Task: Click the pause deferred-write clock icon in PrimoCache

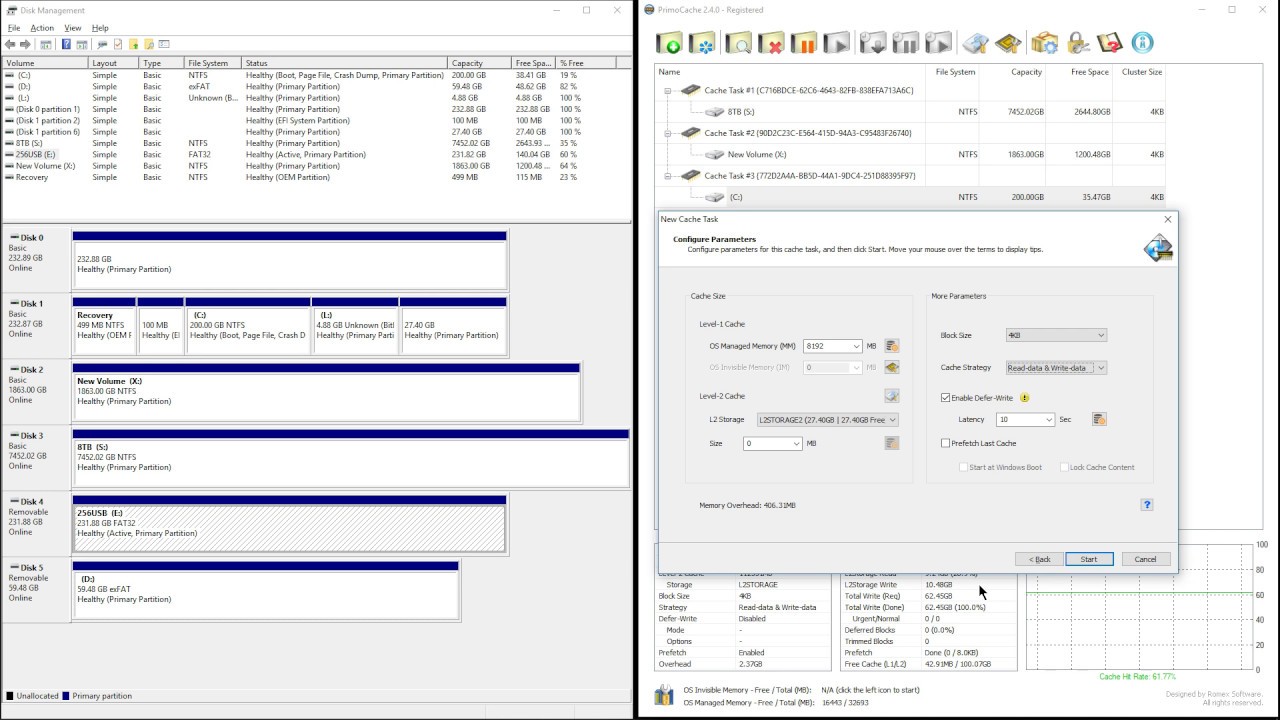Action: coord(906,43)
